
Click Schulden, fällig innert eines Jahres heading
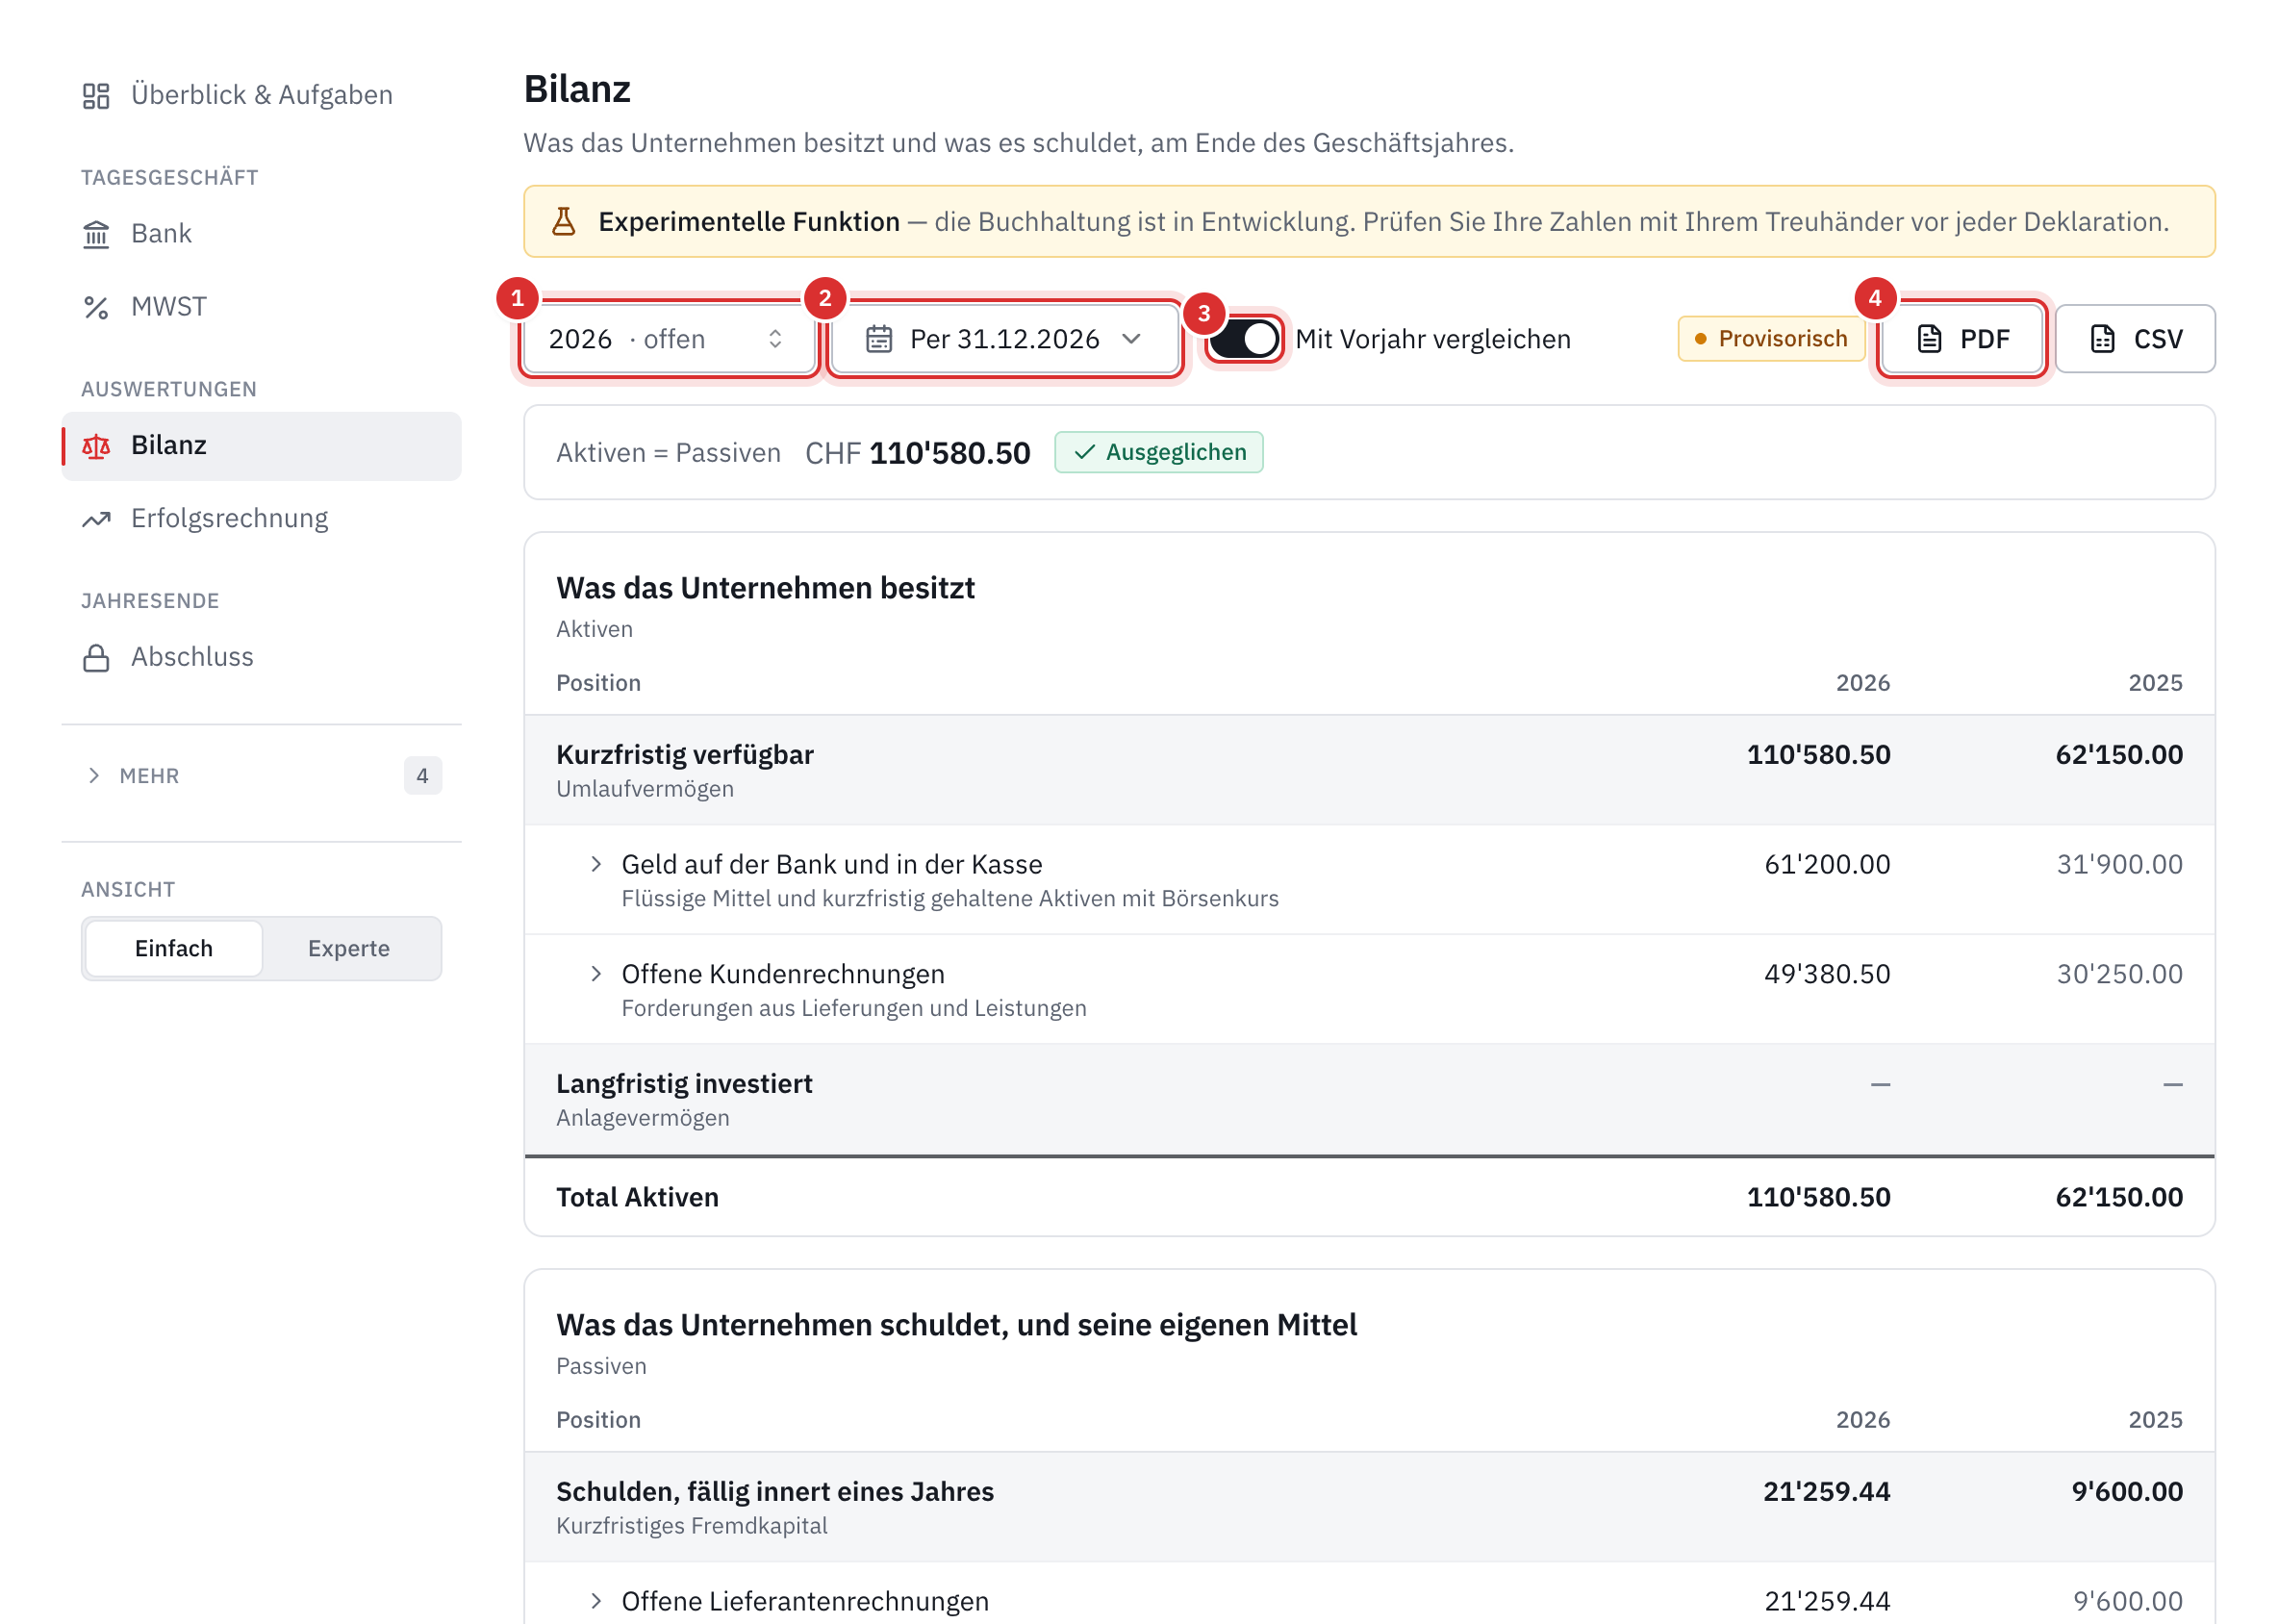(775, 1492)
